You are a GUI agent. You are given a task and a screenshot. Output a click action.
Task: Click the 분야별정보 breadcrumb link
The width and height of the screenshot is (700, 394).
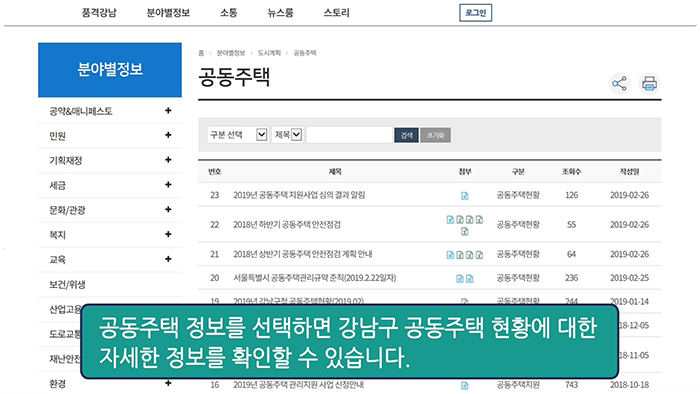[x=231, y=53]
